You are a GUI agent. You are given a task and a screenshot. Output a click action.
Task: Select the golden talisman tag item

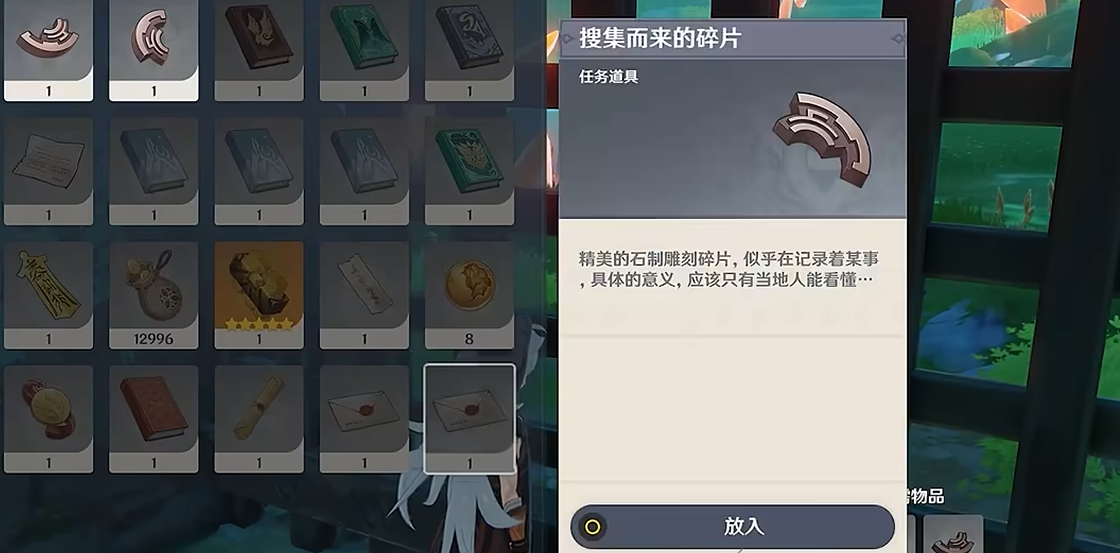point(48,295)
